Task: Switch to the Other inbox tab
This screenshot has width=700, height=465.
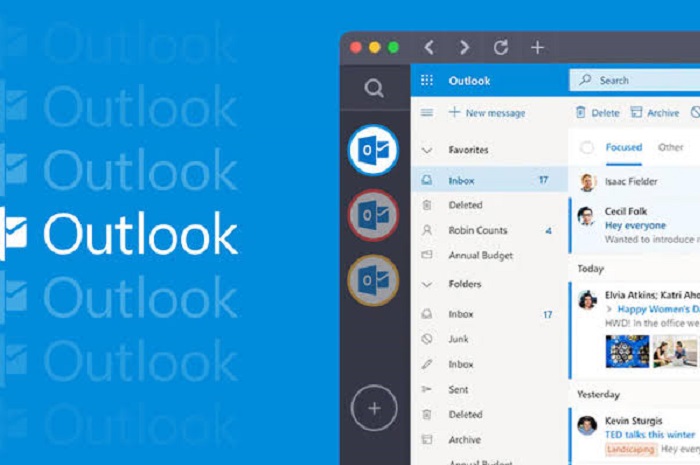Action: [x=670, y=148]
